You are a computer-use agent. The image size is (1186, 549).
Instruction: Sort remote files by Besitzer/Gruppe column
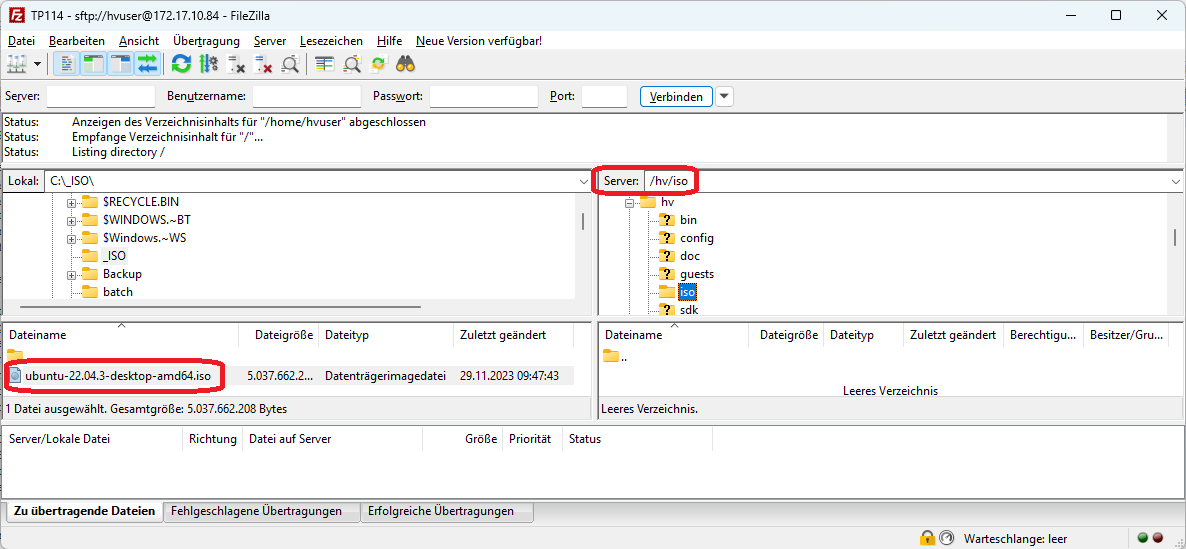point(1126,334)
